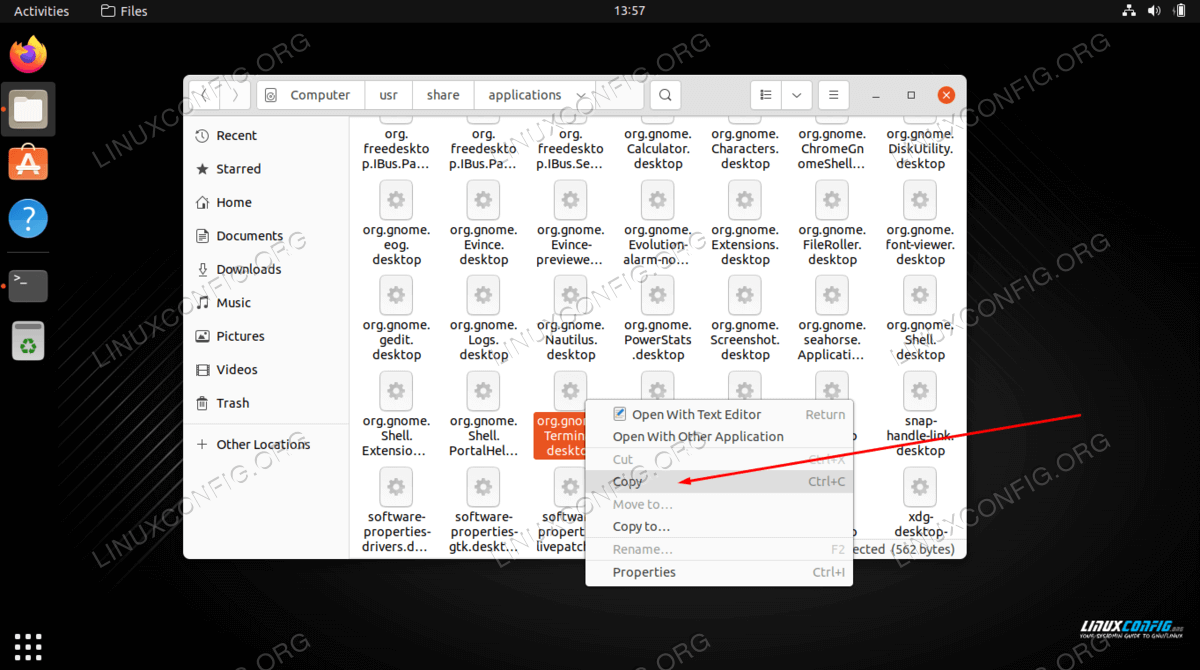Open Other Locations in the sidebar
1200x670 pixels.
(x=267, y=444)
